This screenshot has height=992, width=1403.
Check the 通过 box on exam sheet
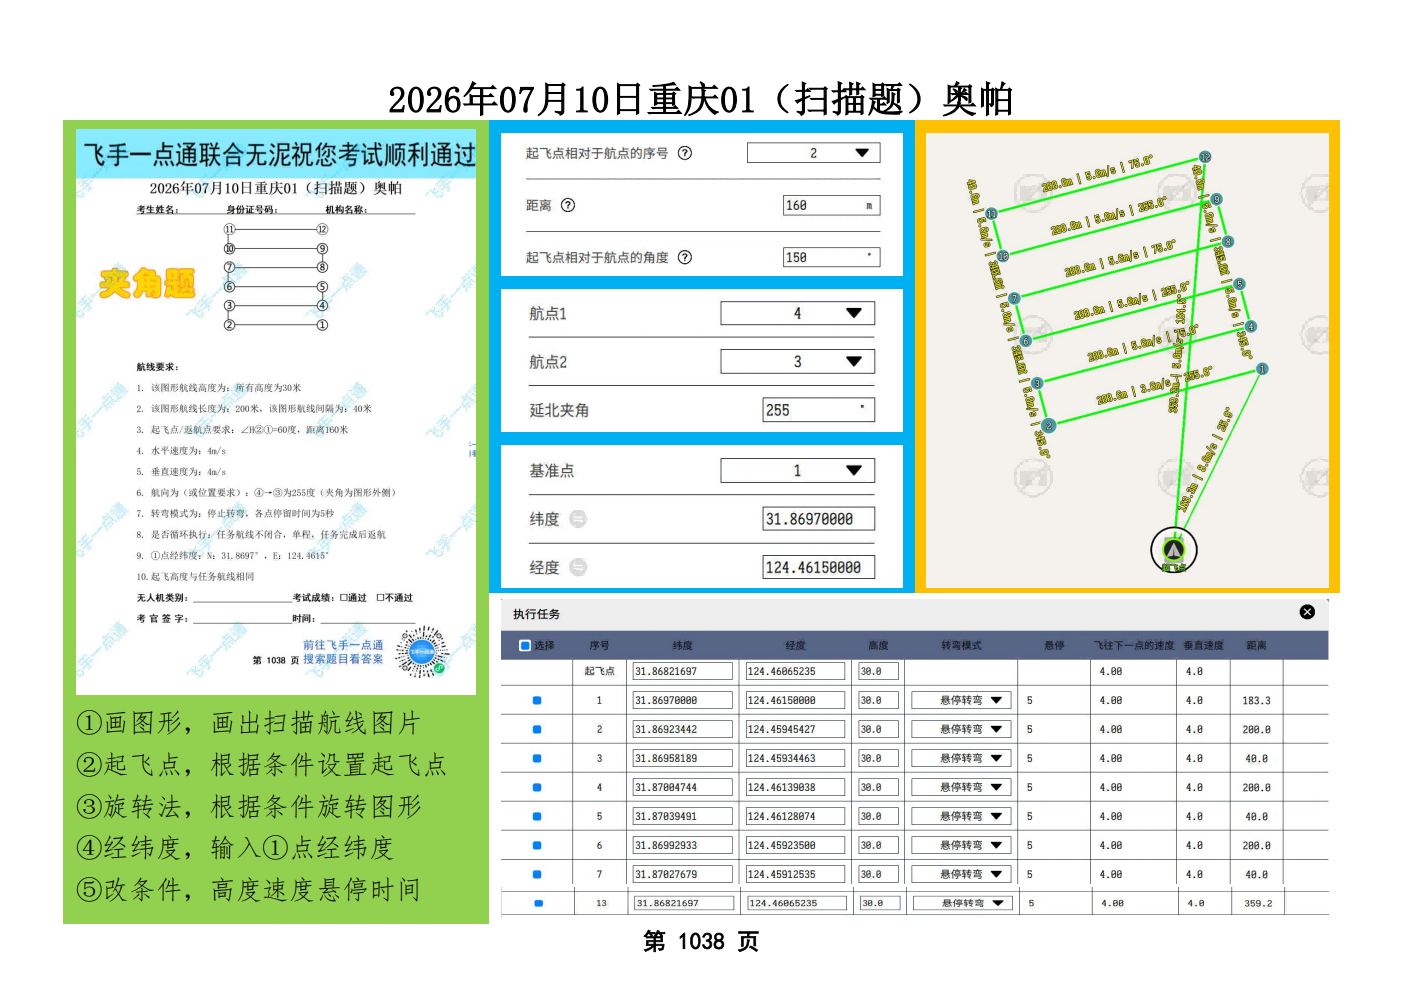pyautogui.click(x=344, y=598)
